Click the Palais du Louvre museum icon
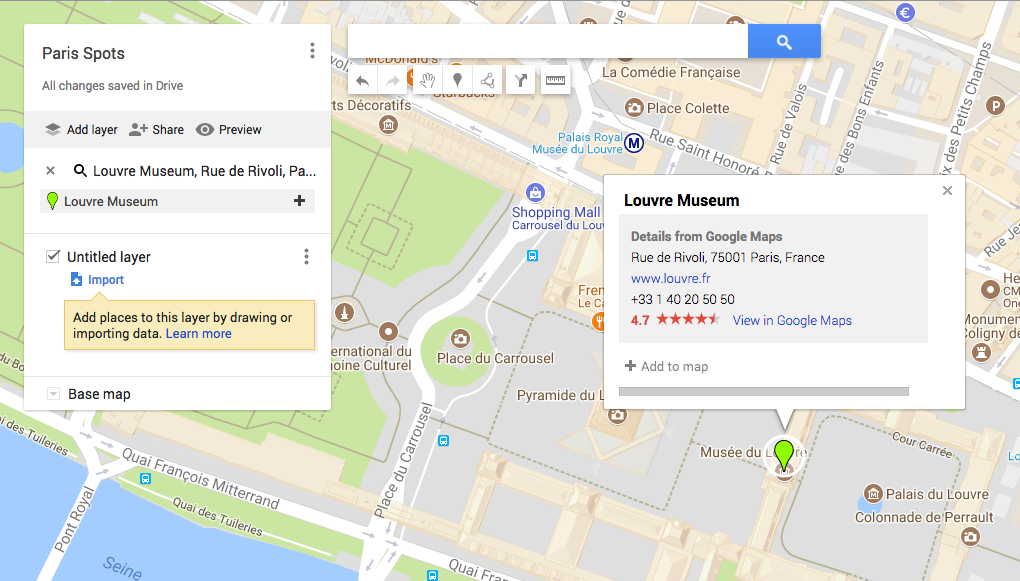This screenshot has height=581, width=1020. point(873,494)
